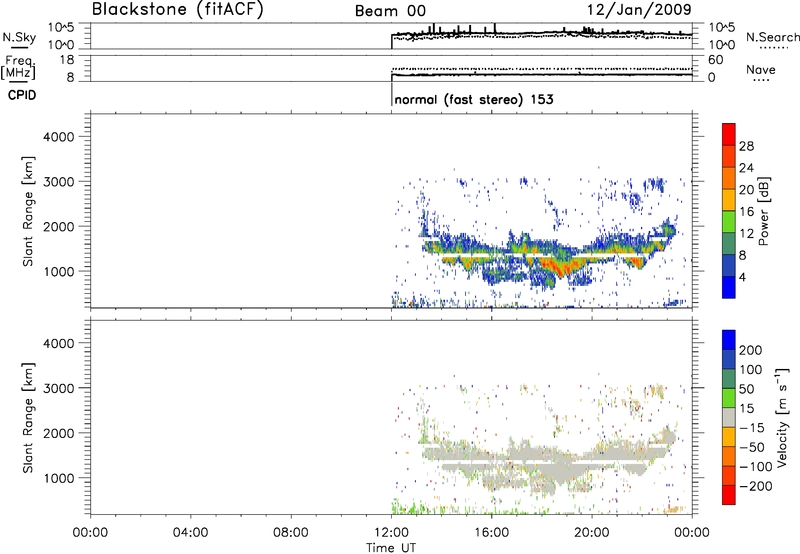Click the normal (fast stereo) 153 text
Viewport: 800px width, 554px height.
(x=474, y=99)
